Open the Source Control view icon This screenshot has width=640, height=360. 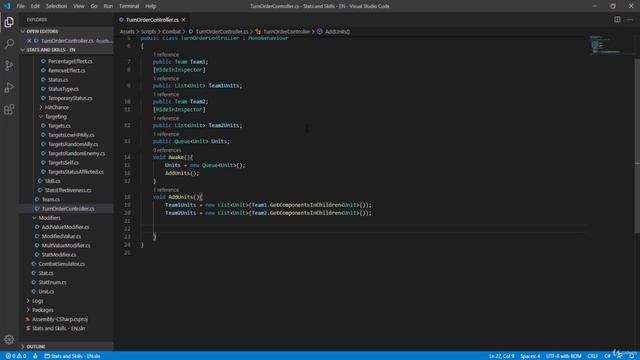[x=9, y=66]
